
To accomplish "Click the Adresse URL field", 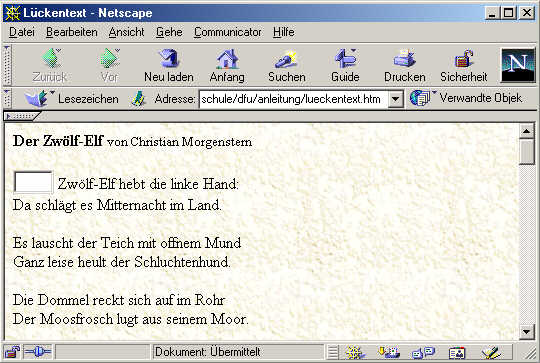I will coord(293,99).
